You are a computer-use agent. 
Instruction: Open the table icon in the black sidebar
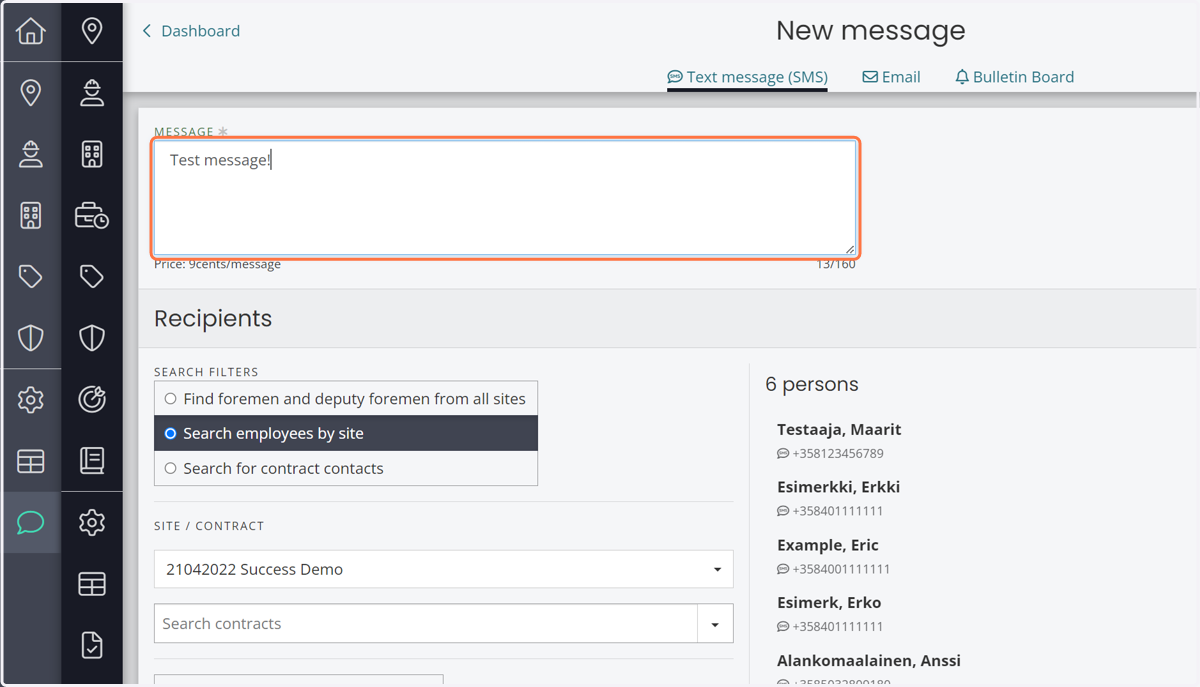tap(92, 584)
